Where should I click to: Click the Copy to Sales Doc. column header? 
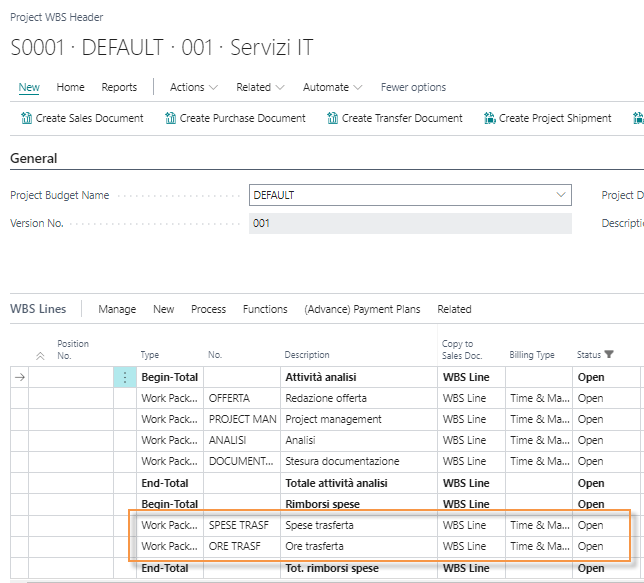(462, 350)
